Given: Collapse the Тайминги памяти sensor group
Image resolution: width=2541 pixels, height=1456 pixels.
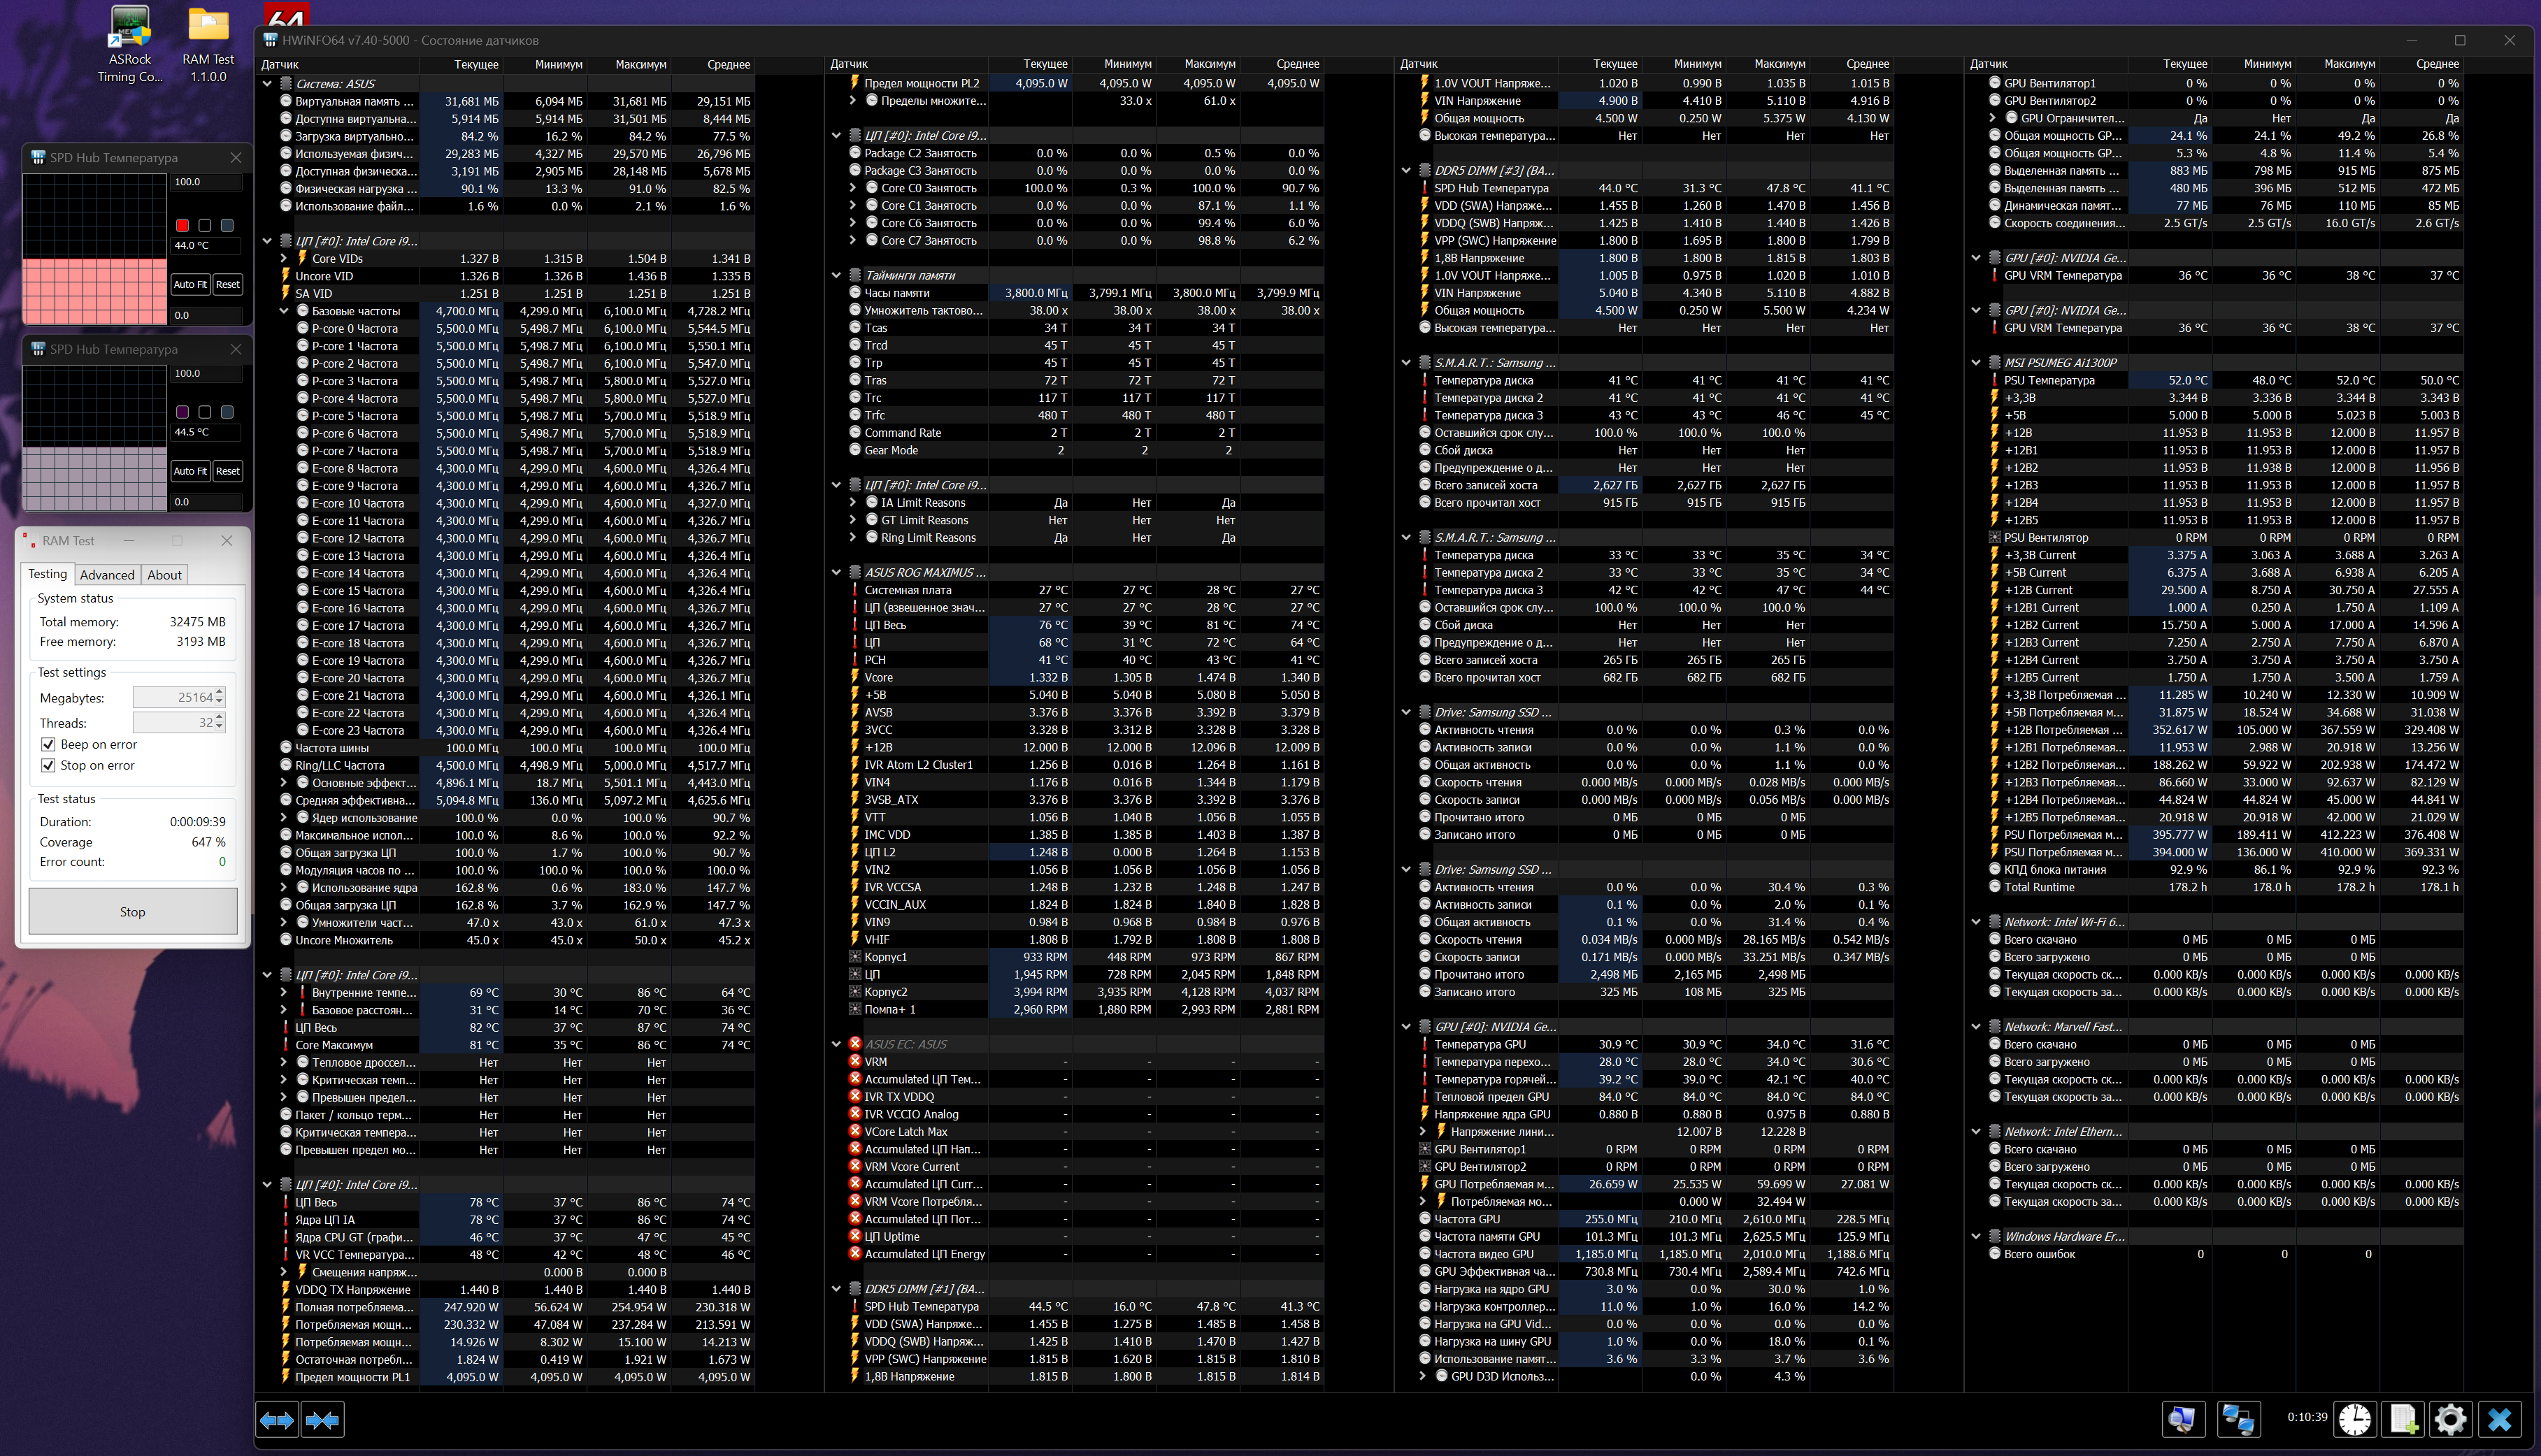Looking at the screenshot, I should click(x=837, y=275).
